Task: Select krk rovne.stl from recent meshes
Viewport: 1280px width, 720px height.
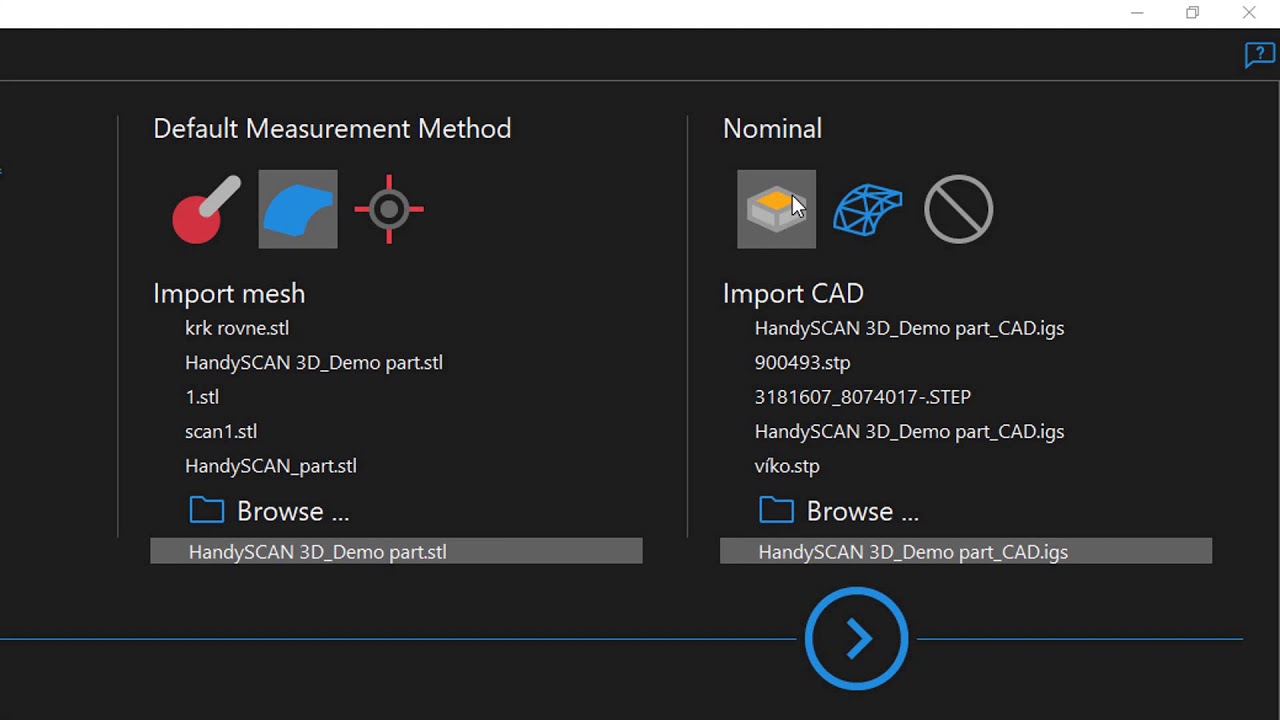Action: (x=236, y=328)
